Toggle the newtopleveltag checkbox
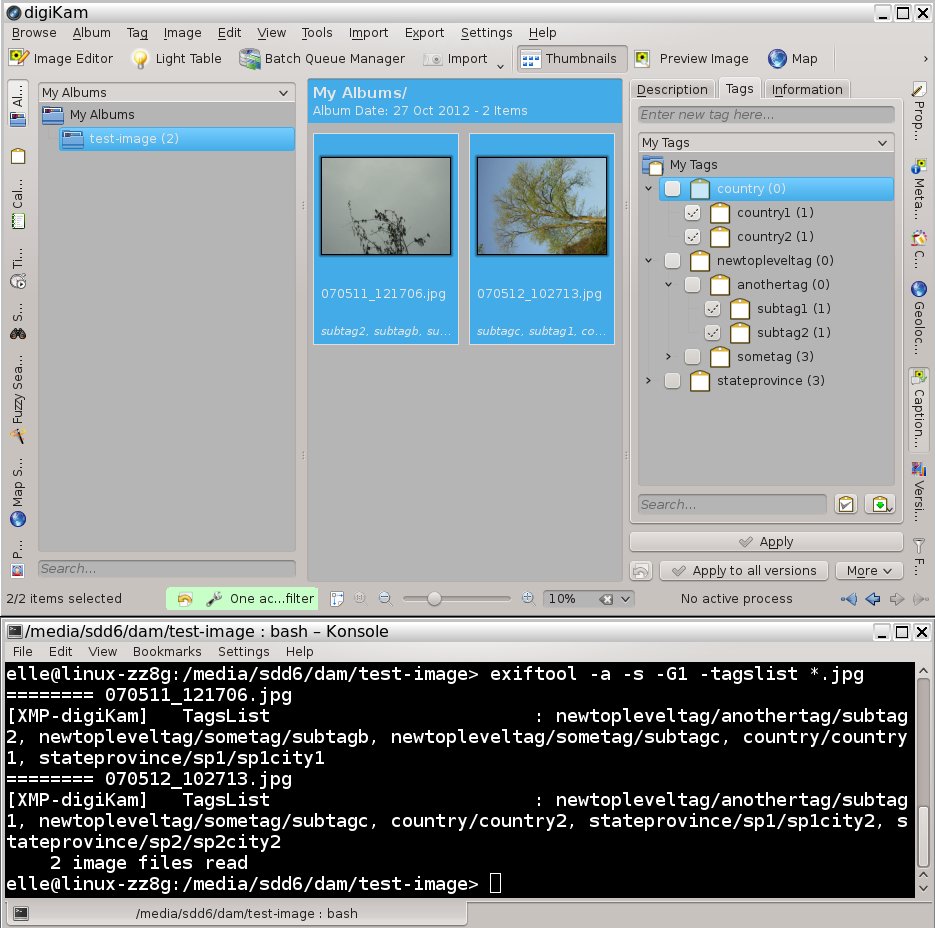This screenshot has width=935, height=928. pyautogui.click(x=673, y=261)
